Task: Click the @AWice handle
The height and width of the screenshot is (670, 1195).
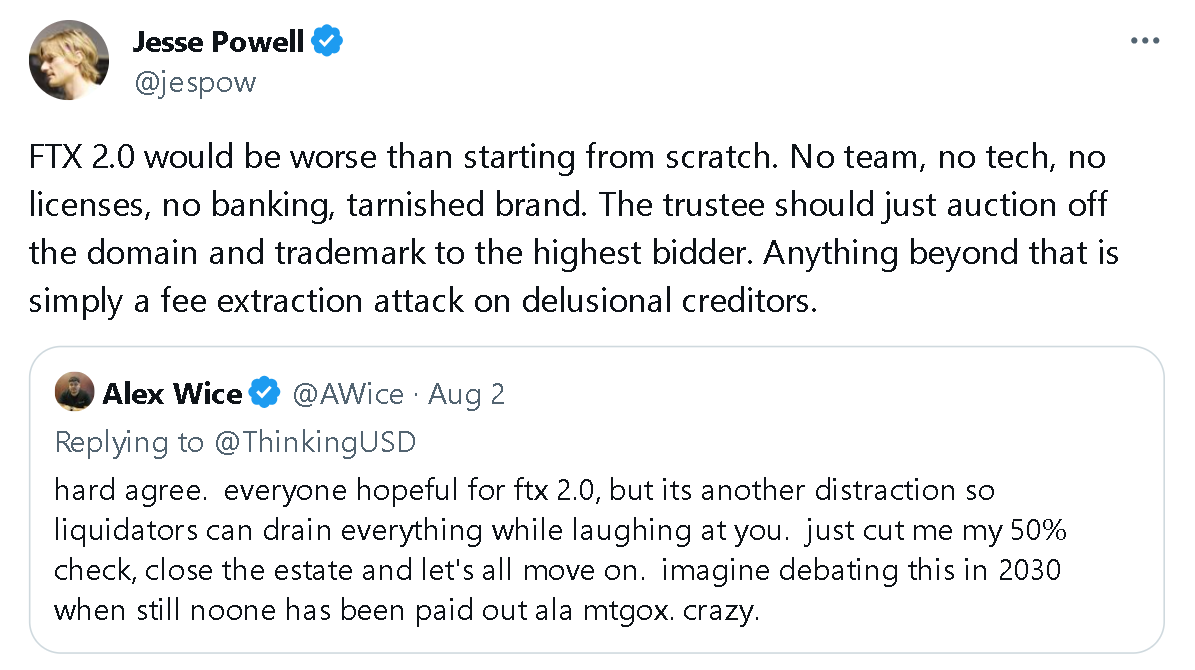Action: point(347,394)
